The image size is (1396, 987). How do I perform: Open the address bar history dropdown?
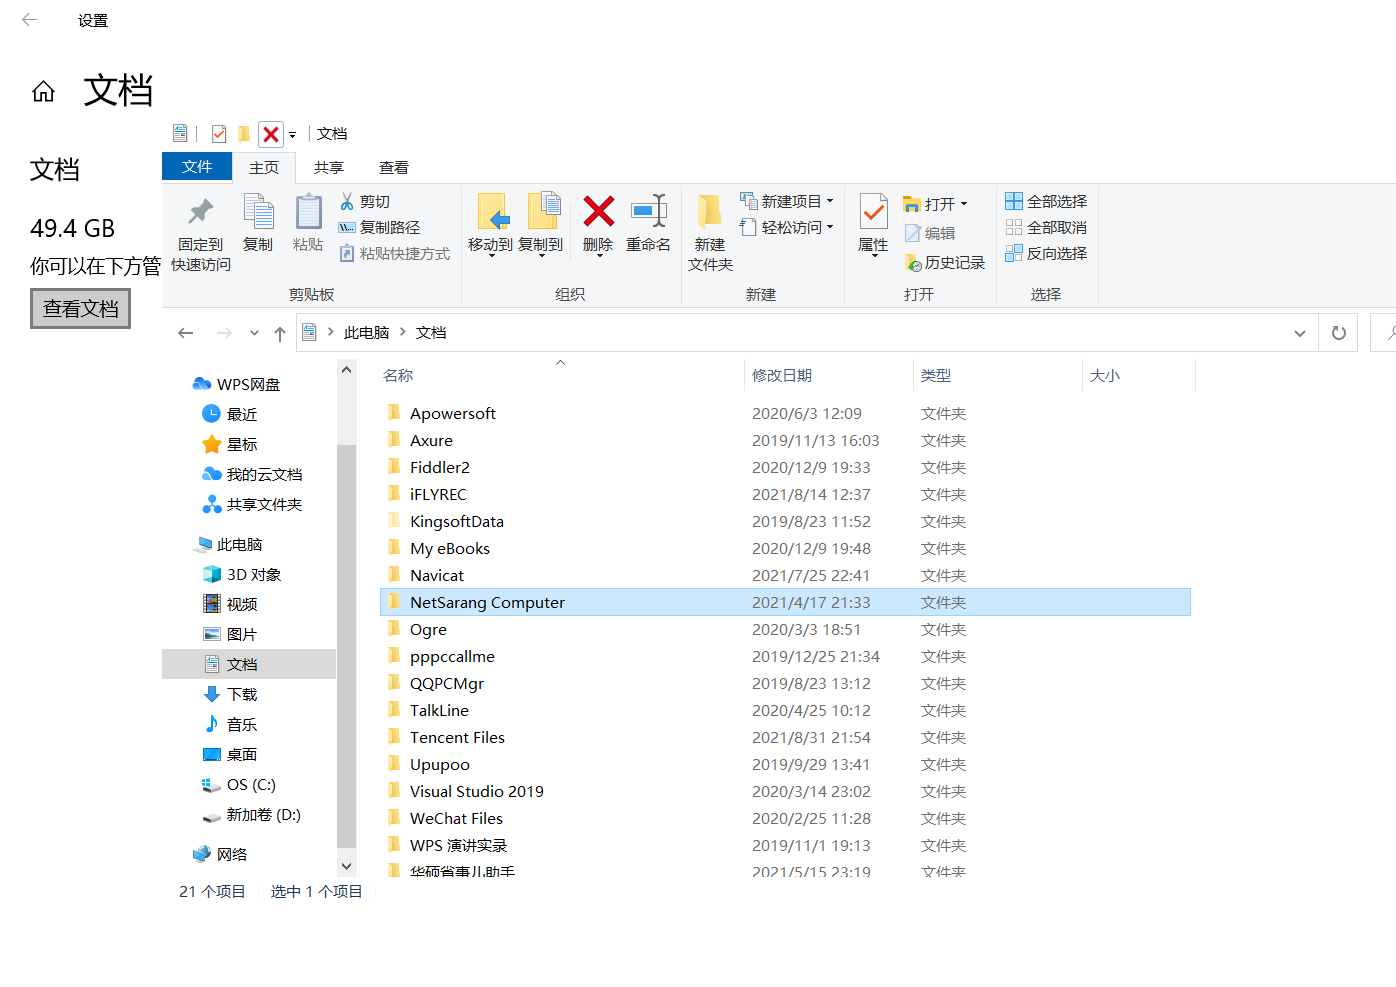[1299, 332]
